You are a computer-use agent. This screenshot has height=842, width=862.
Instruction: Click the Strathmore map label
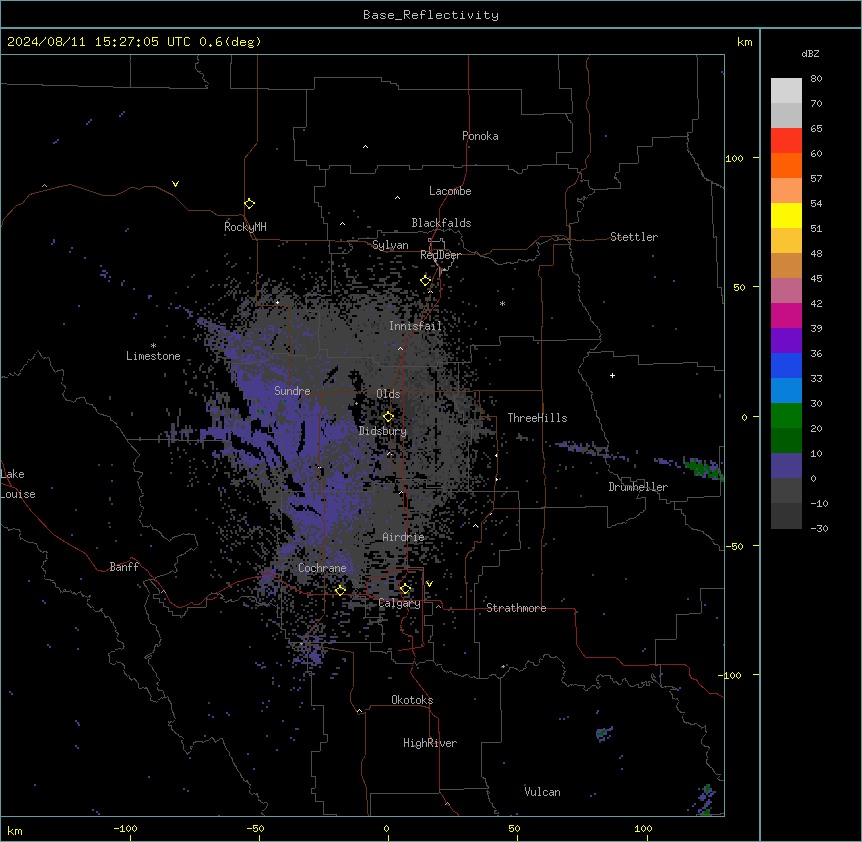[516, 608]
